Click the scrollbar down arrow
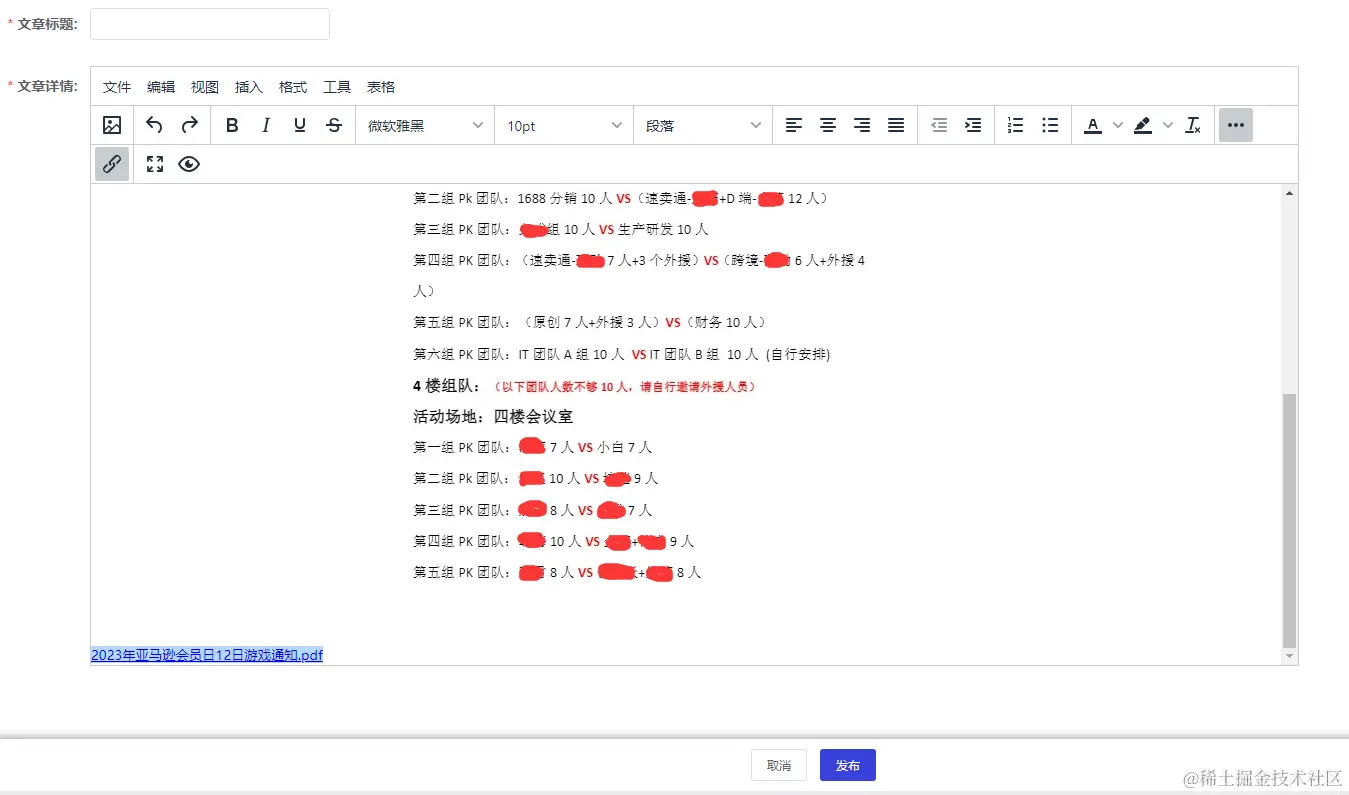 tap(1289, 656)
